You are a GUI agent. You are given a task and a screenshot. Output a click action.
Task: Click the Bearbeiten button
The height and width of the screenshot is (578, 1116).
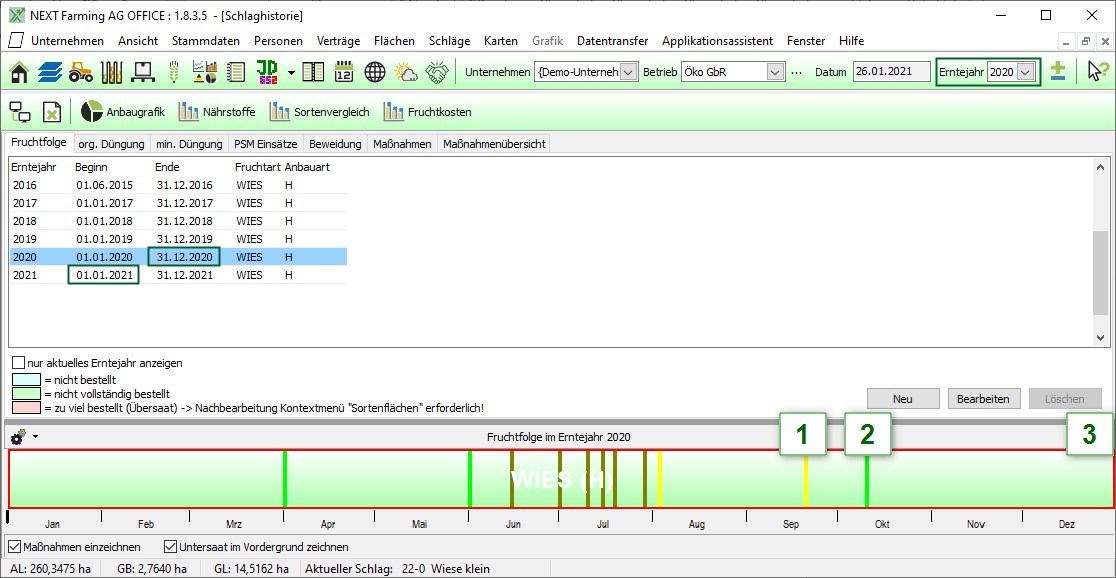click(984, 399)
